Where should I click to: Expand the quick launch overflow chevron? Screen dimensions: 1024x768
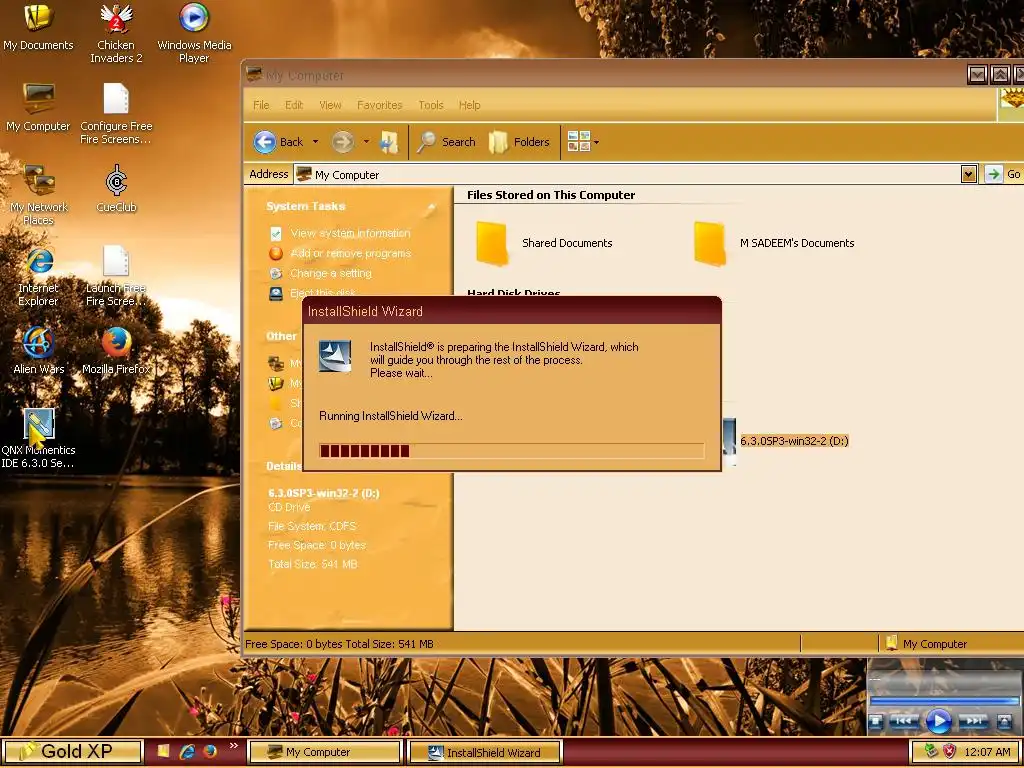pyautogui.click(x=234, y=746)
